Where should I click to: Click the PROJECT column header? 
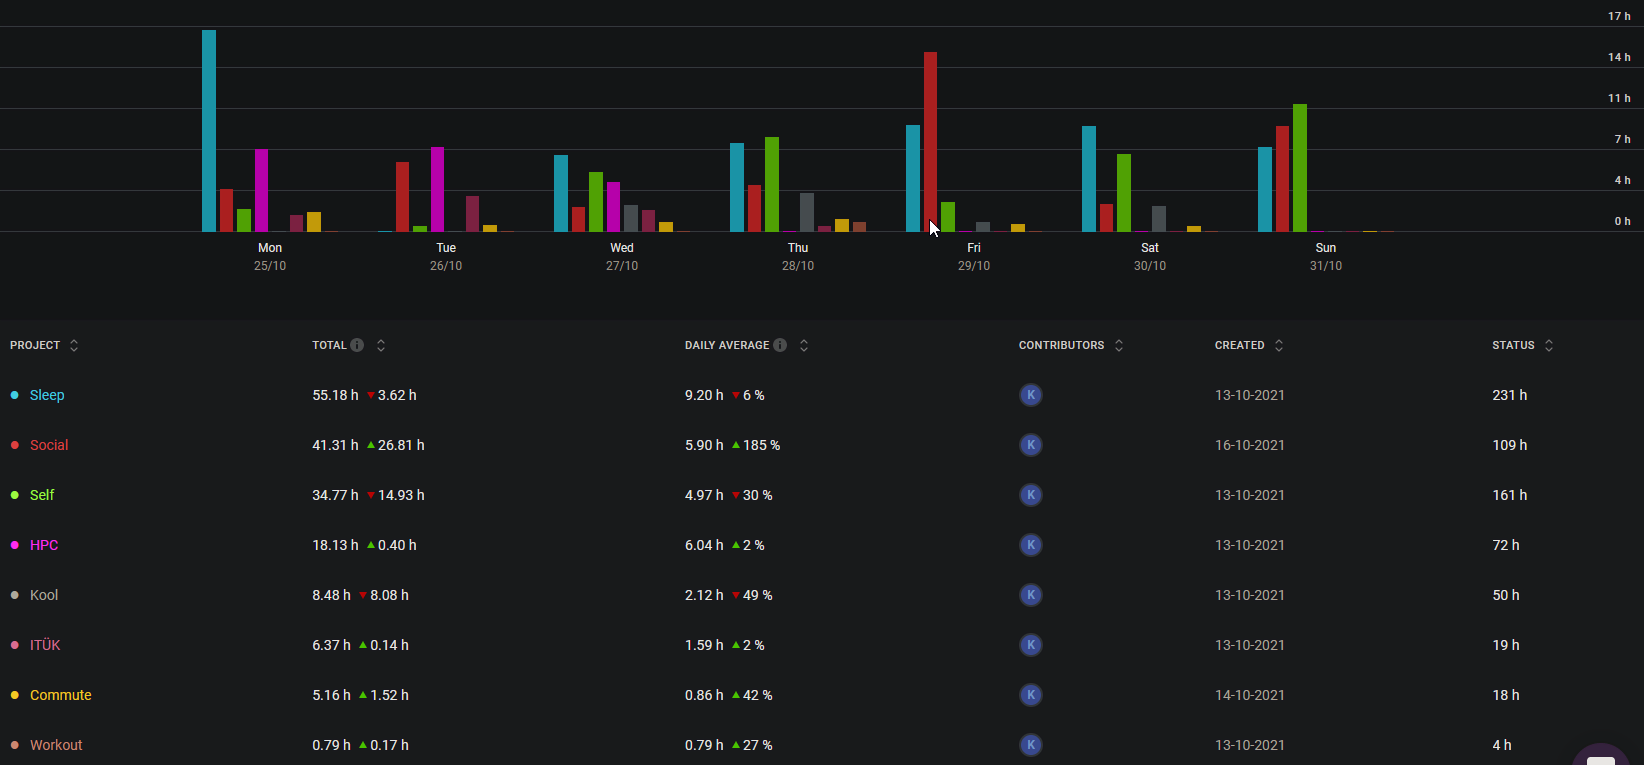click(x=35, y=345)
